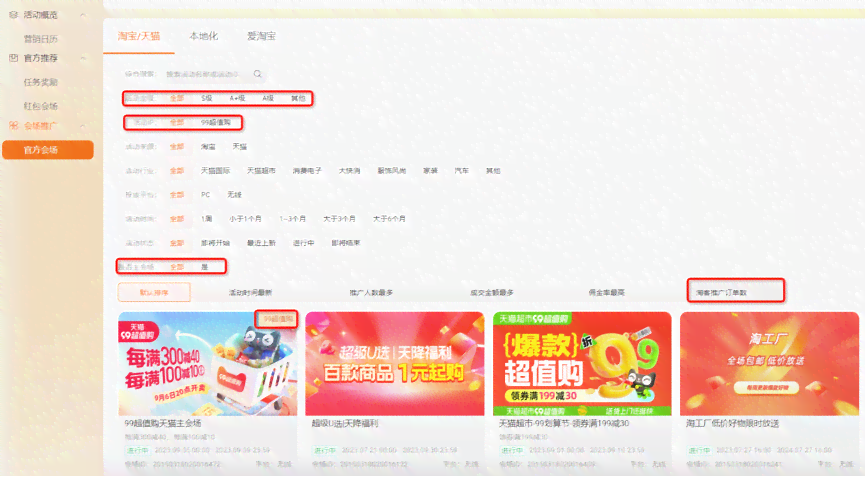Viewport: 866px width, 477px height.
Task: Collapse the 活动概览 sidebar section
Action: (x=83, y=15)
